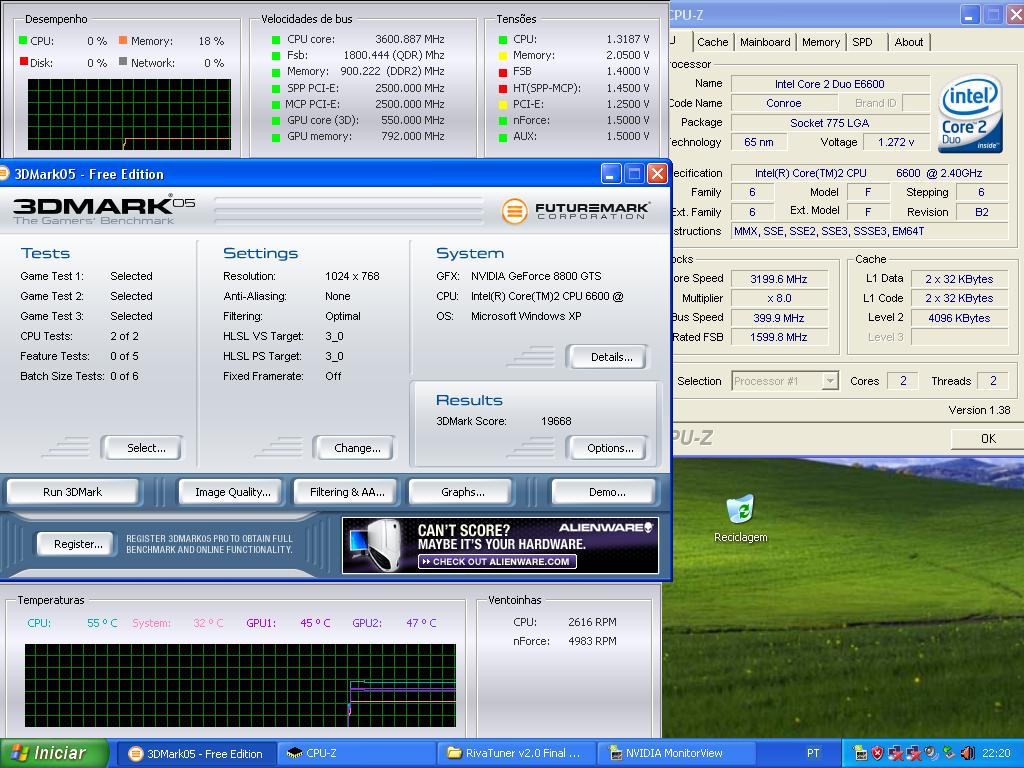Click the CPU fan speed 2616 RPM
1024x768 pixels.
pos(592,622)
